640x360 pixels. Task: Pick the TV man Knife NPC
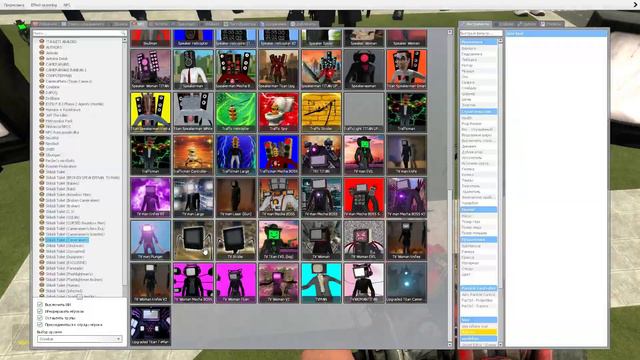[x=407, y=155]
